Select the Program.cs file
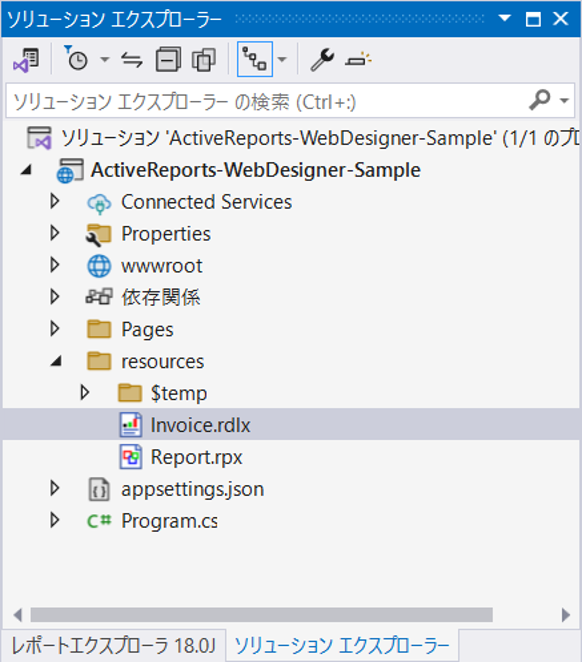The width and height of the screenshot is (582, 662). pos(169,521)
